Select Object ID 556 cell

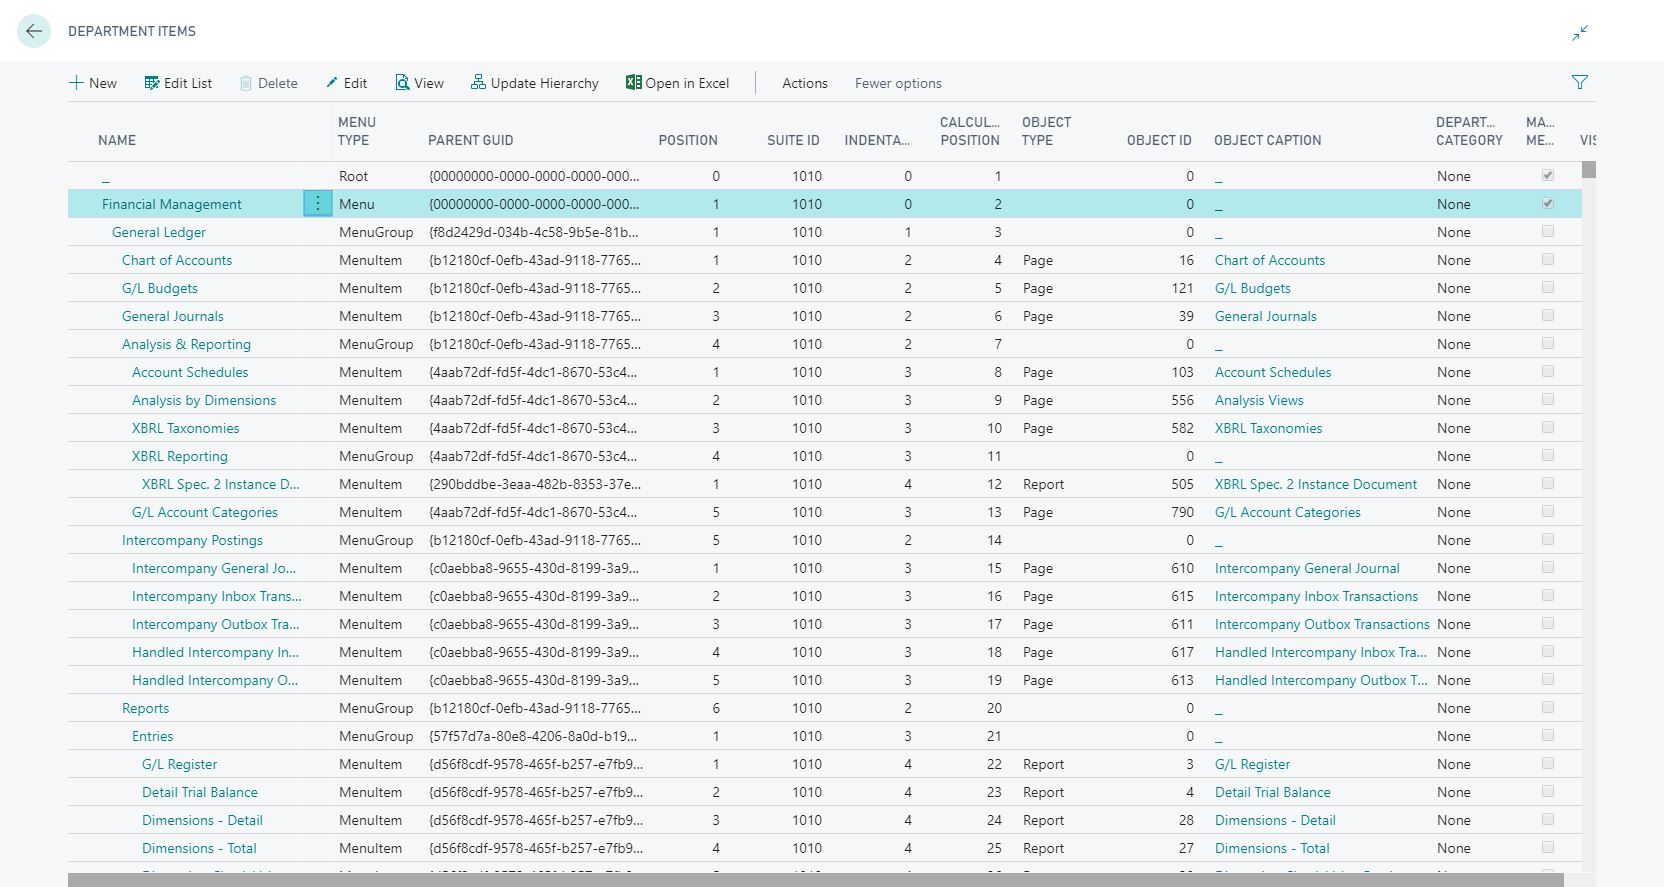[x=1183, y=400]
